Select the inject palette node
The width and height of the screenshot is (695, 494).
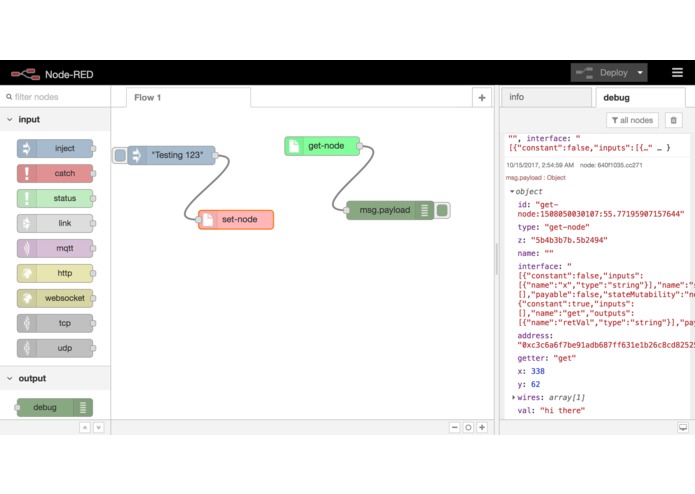click(x=55, y=148)
